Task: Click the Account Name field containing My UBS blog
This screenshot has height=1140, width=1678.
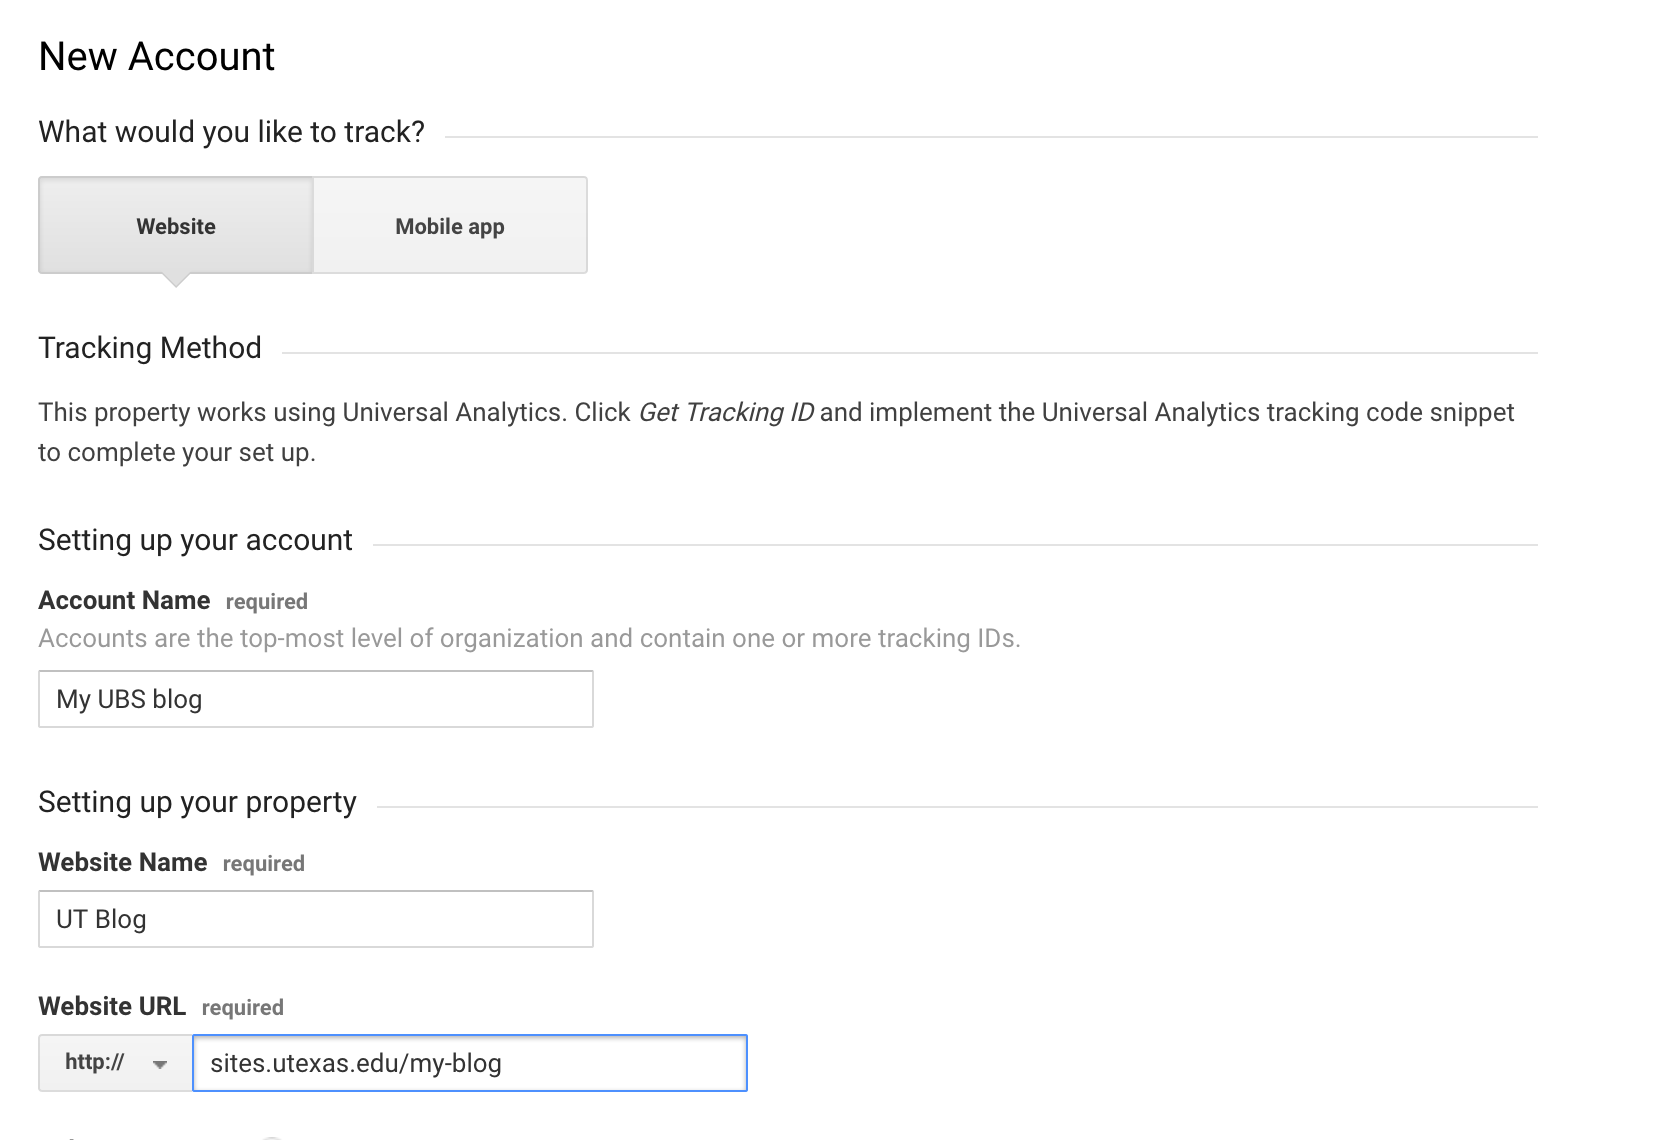Action: (x=315, y=699)
